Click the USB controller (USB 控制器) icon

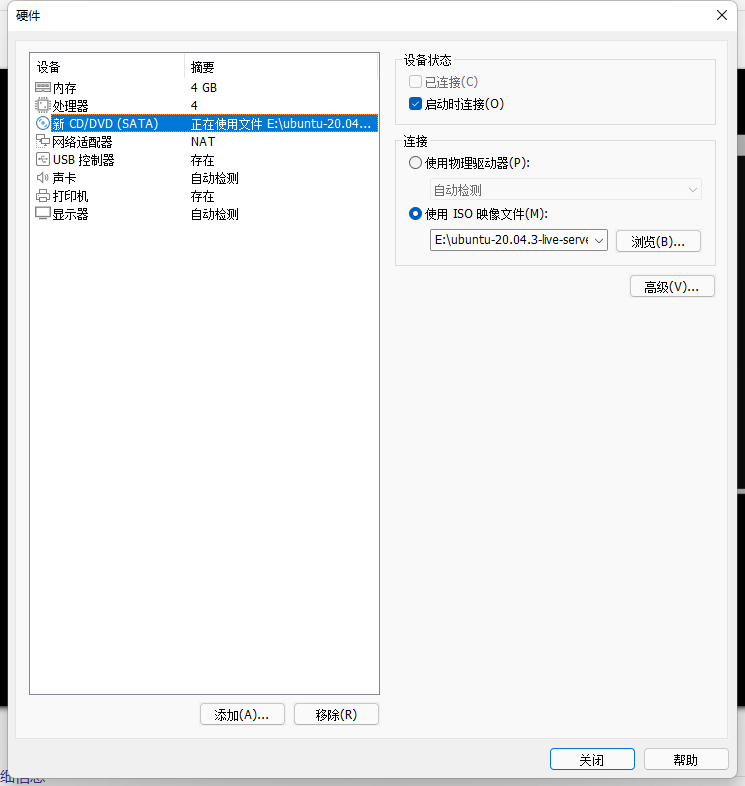(x=43, y=160)
